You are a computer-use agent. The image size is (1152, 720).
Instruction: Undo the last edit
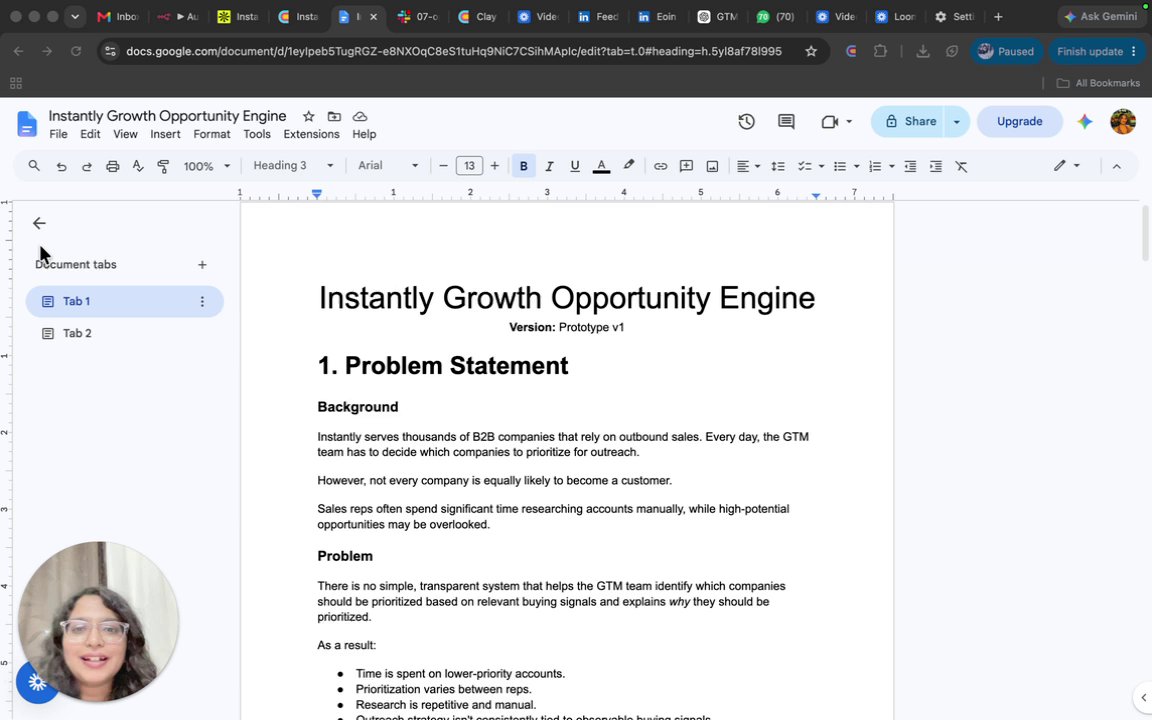(x=61, y=166)
